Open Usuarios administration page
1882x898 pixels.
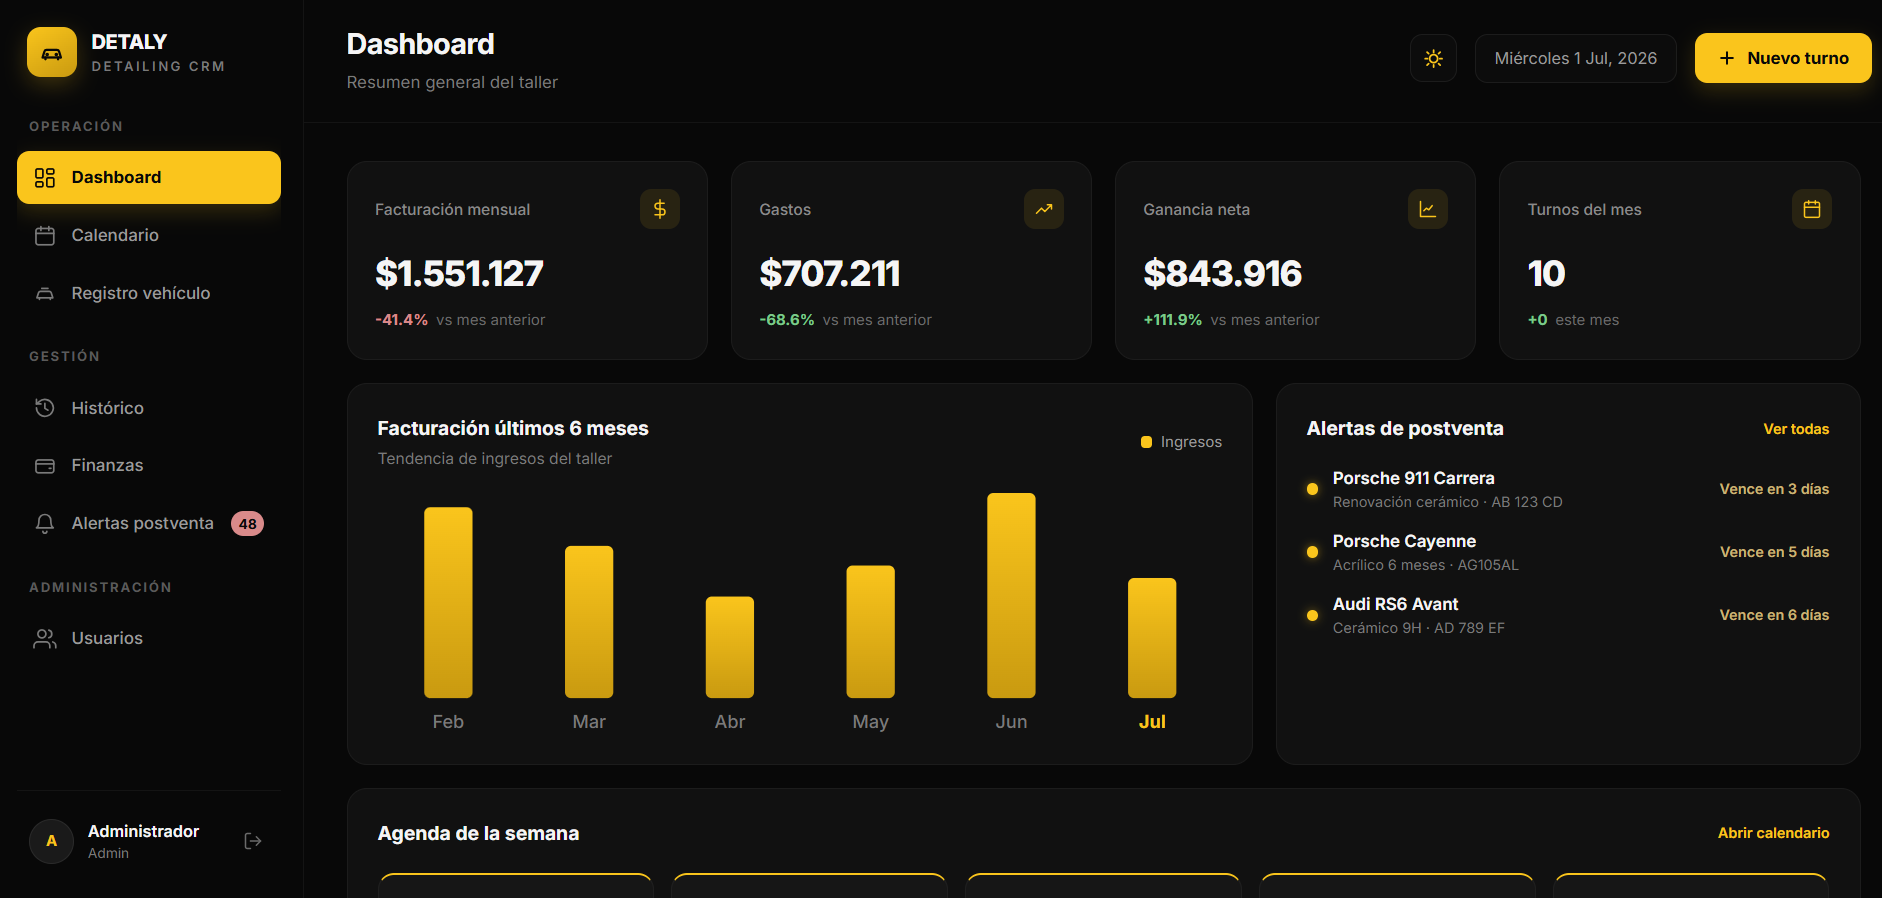point(149,638)
